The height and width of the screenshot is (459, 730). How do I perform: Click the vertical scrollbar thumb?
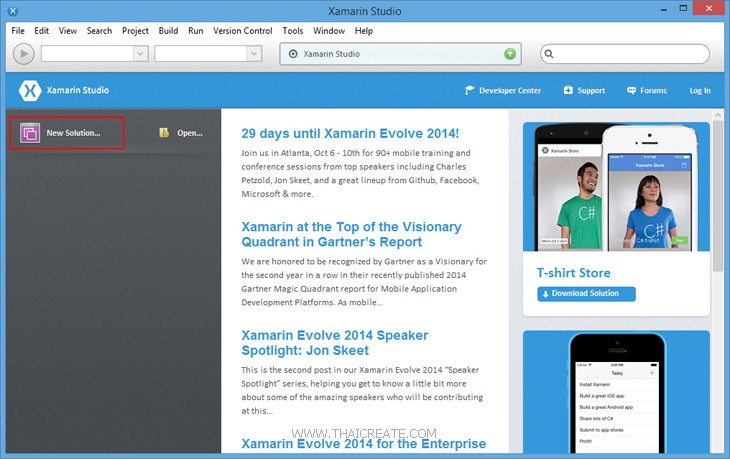(x=717, y=196)
